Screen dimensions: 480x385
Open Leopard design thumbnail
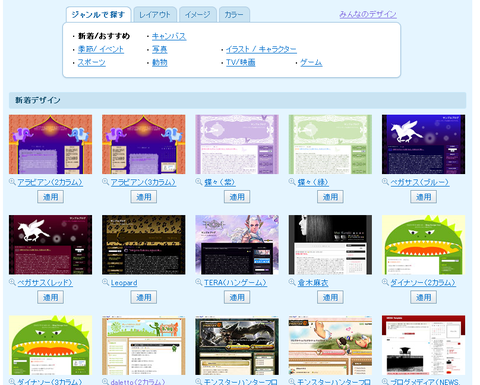click(144, 245)
